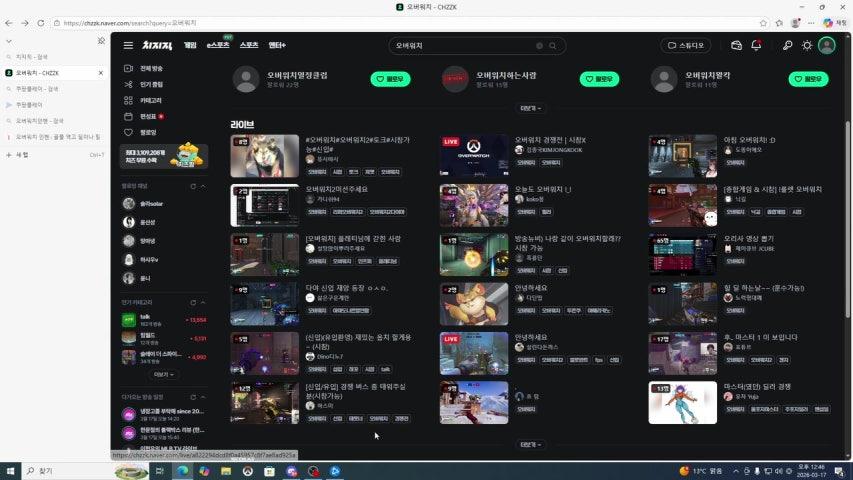Follow the 오버워치알각 channel
This screenshot has width=853, height=480.
coord(808,79)
